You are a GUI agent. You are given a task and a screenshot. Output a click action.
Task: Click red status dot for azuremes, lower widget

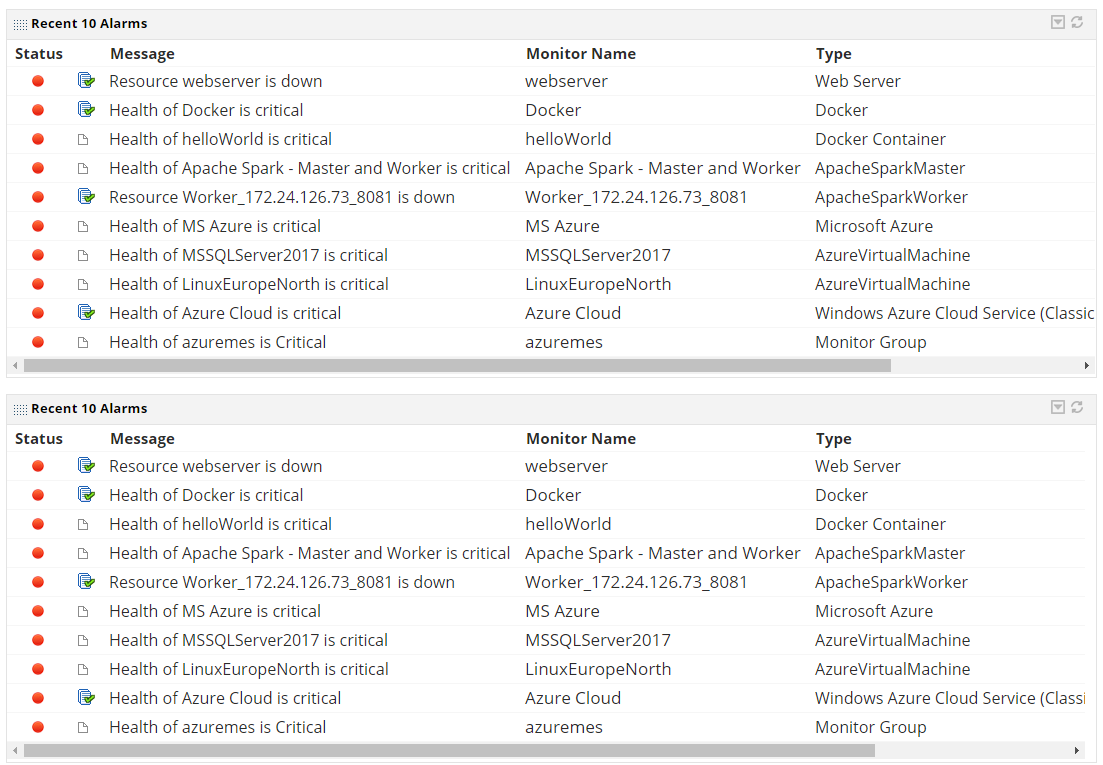tap(38, 727)
